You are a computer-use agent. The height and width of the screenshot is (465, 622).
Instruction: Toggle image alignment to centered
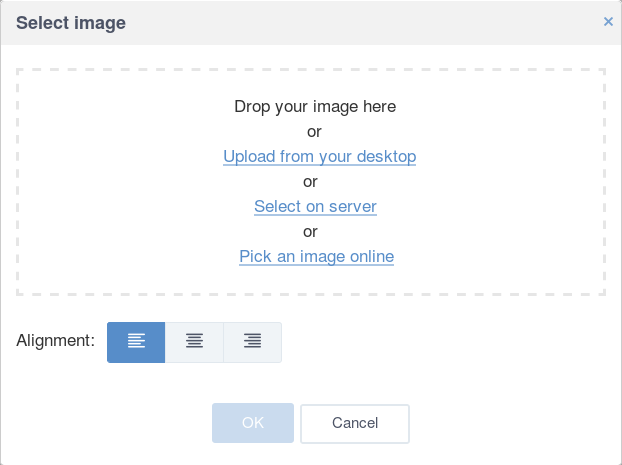tap(194, 342)
